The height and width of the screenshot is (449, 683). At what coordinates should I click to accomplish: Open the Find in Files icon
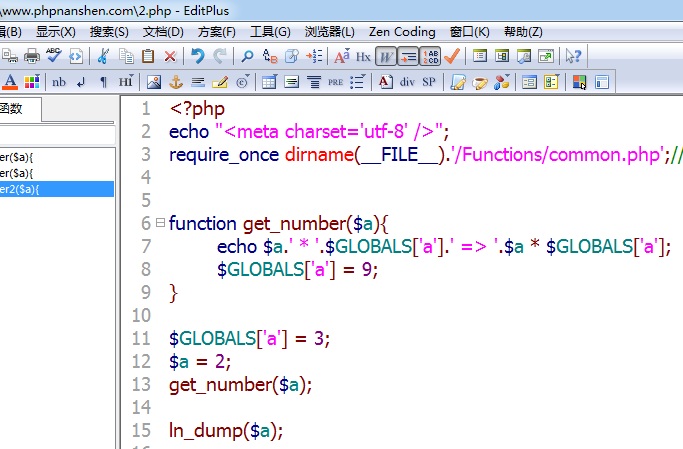291,56
